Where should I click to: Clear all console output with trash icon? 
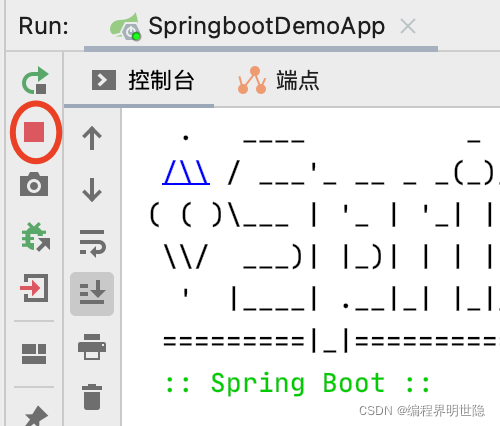click(x=92, y=397)
